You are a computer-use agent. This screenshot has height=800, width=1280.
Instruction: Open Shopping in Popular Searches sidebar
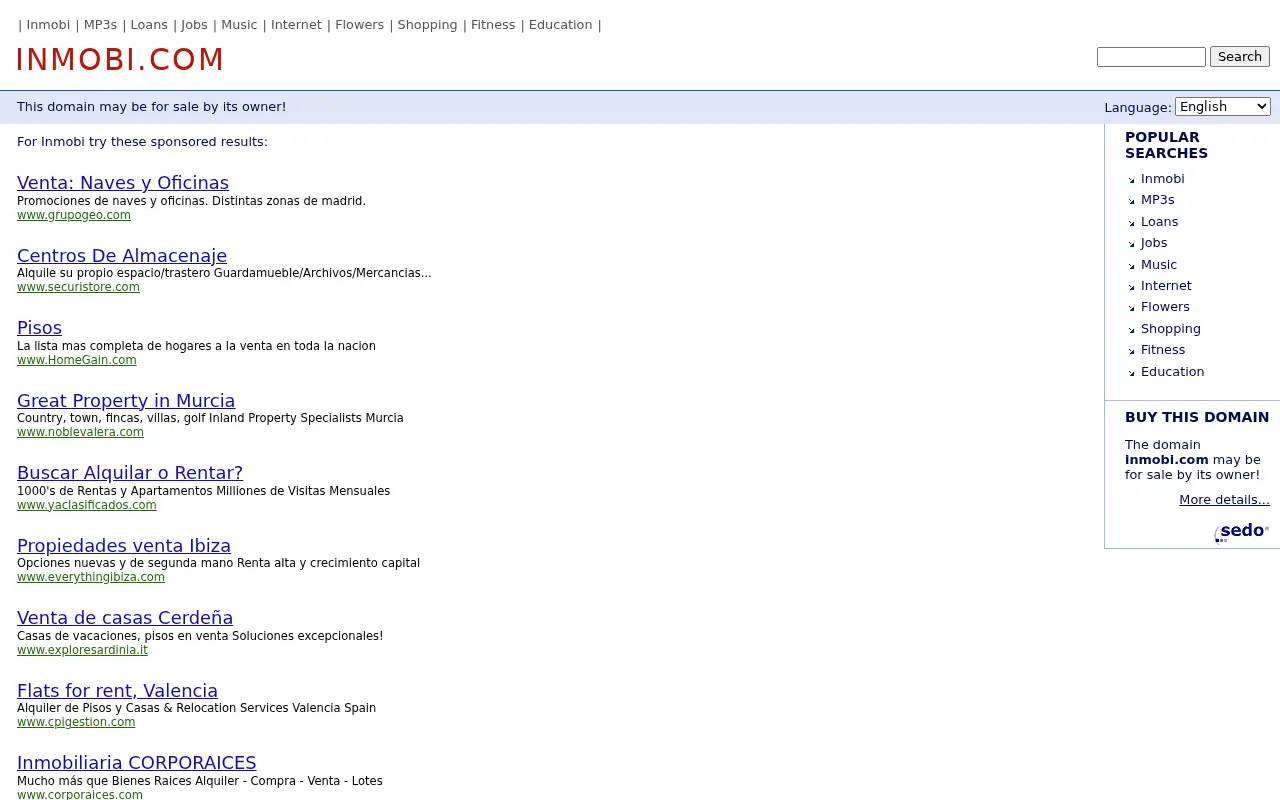coord(1171,329)
